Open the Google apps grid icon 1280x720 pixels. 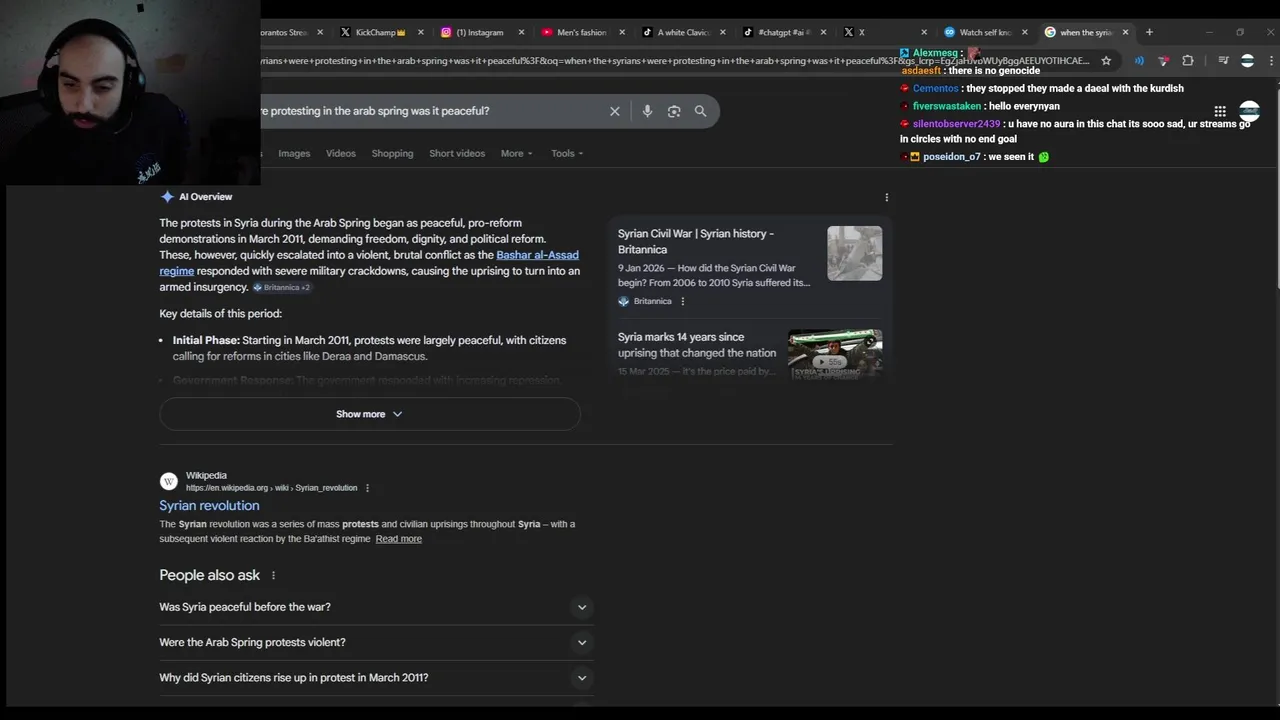(x=1220, y=112)
